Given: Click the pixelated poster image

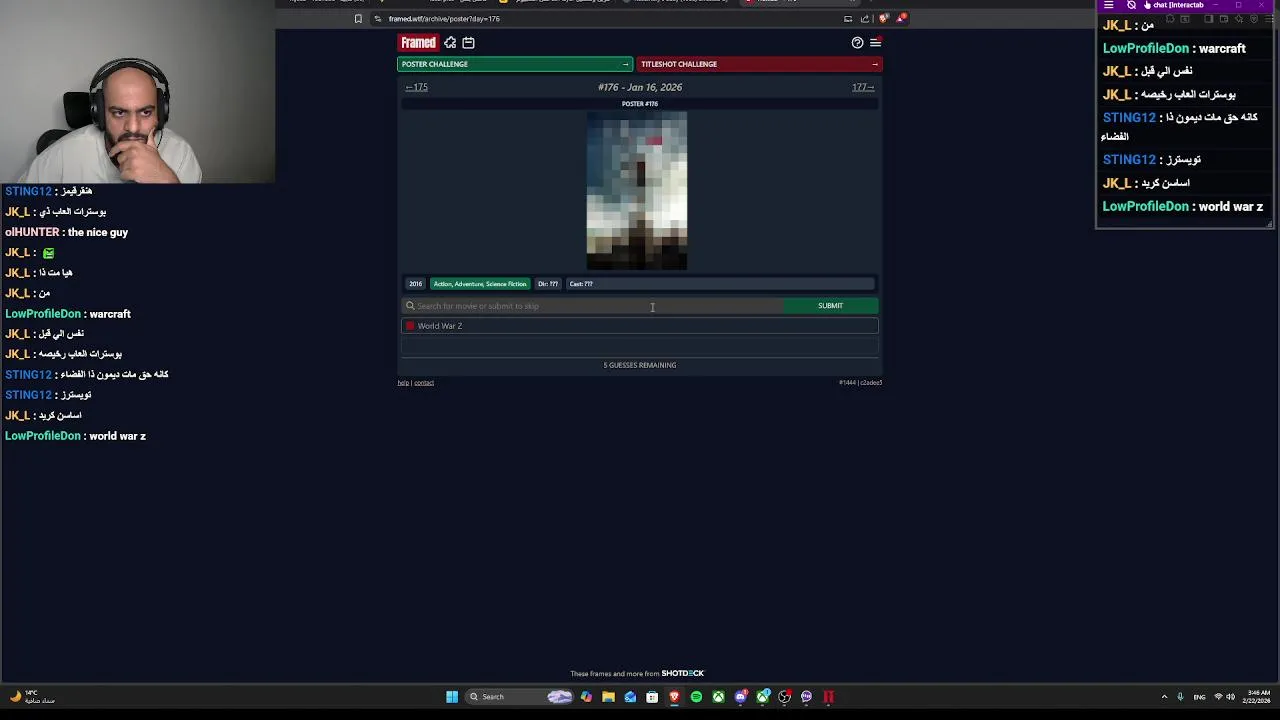Looking at the screenshot, I should point(637,190).
